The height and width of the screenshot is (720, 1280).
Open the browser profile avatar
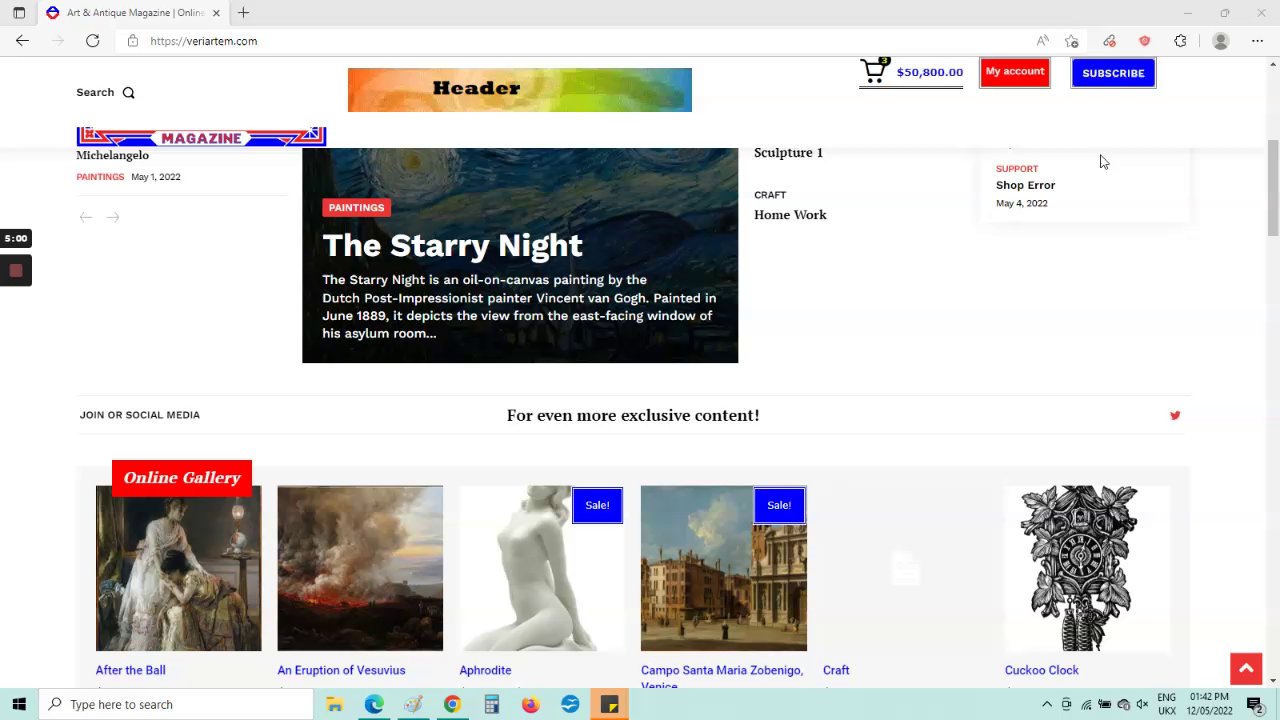[x=1220, y=41]
